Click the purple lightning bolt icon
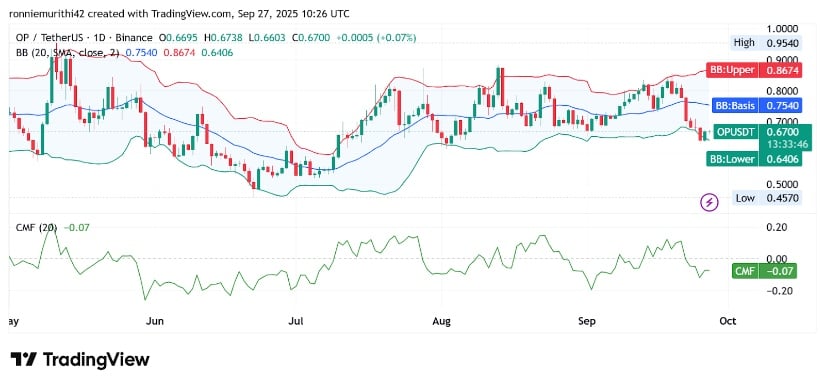Screen dimensions: 825x386 coord(710,202)
